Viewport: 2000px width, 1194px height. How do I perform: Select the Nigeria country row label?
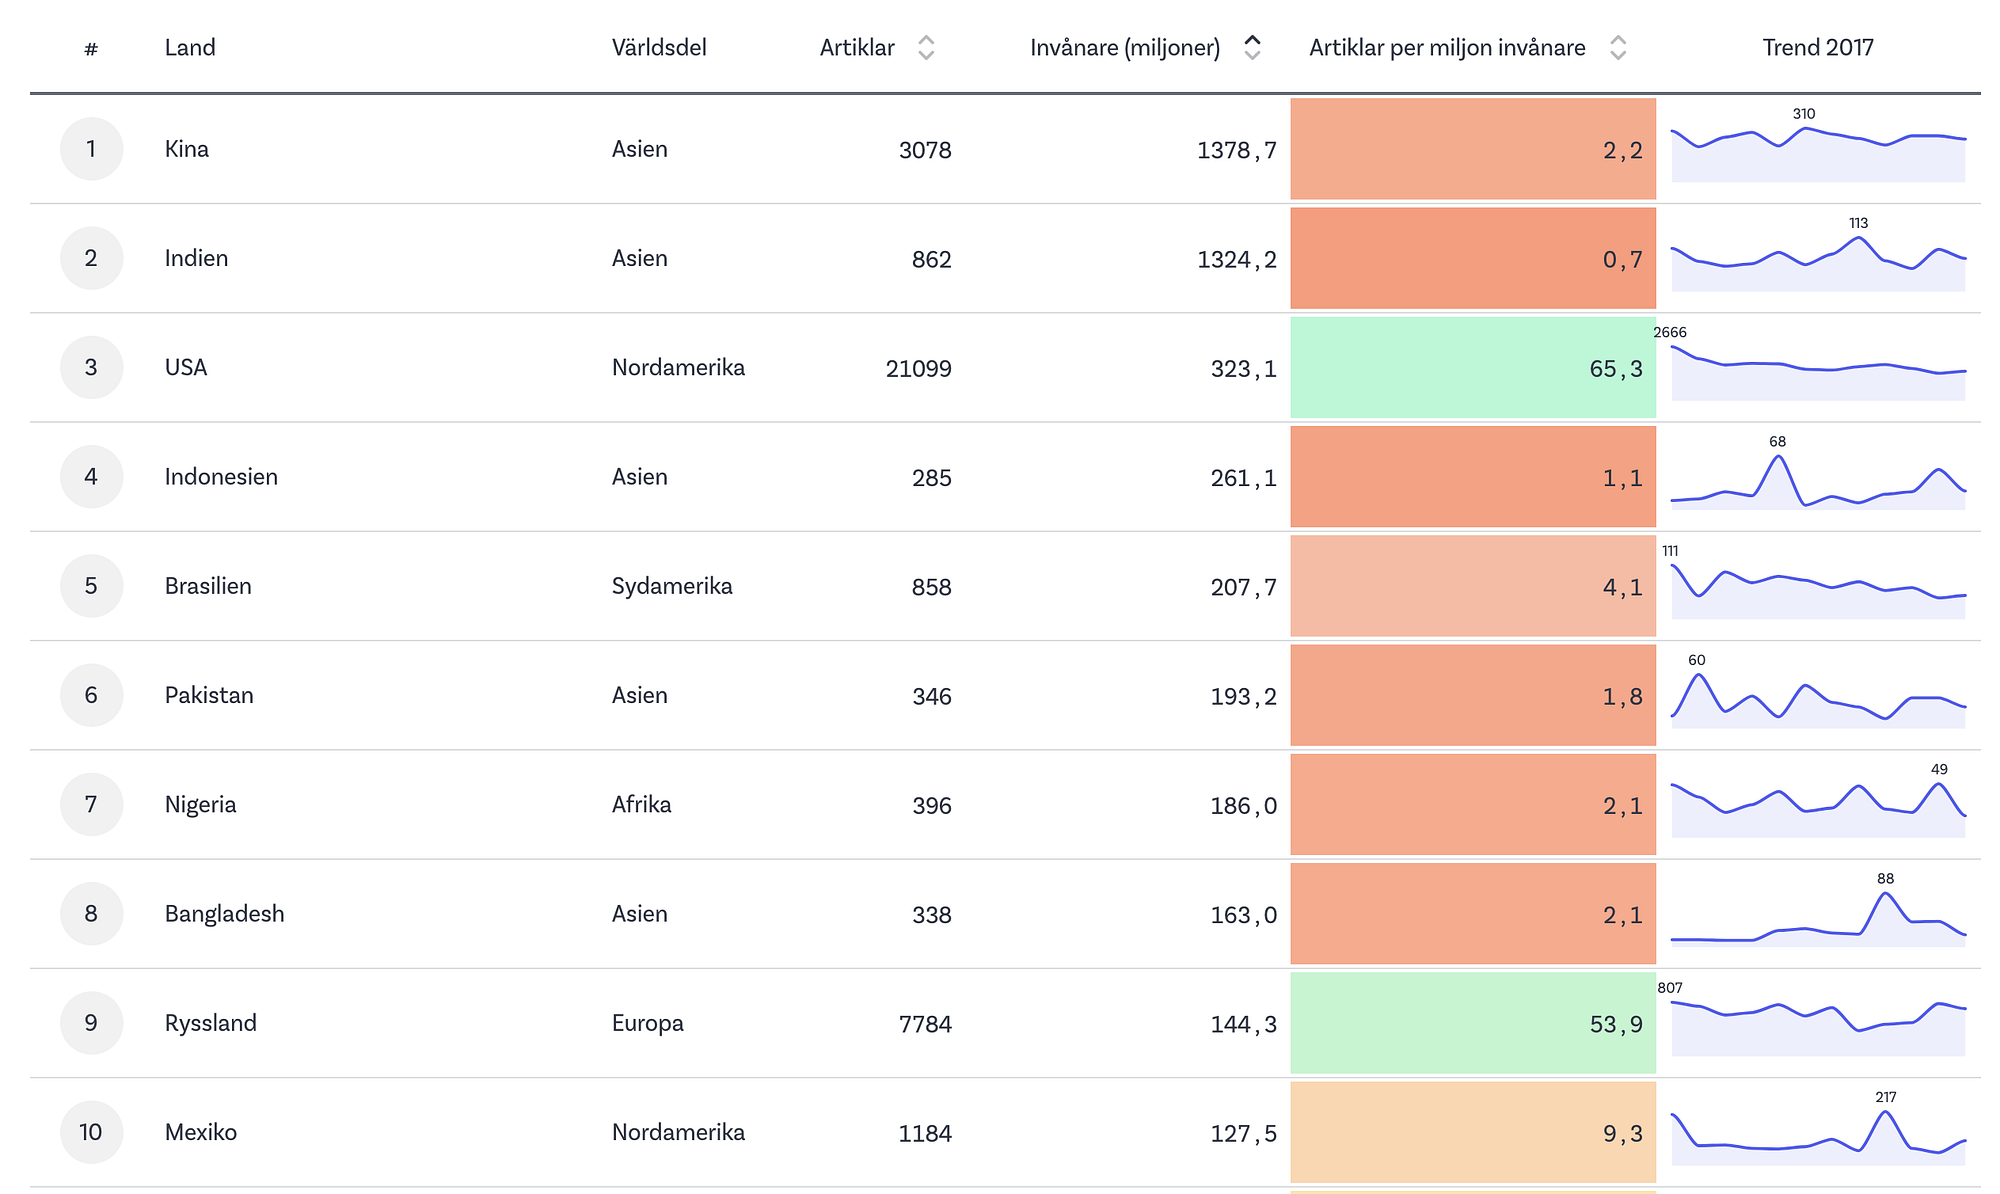pos(200,805)
